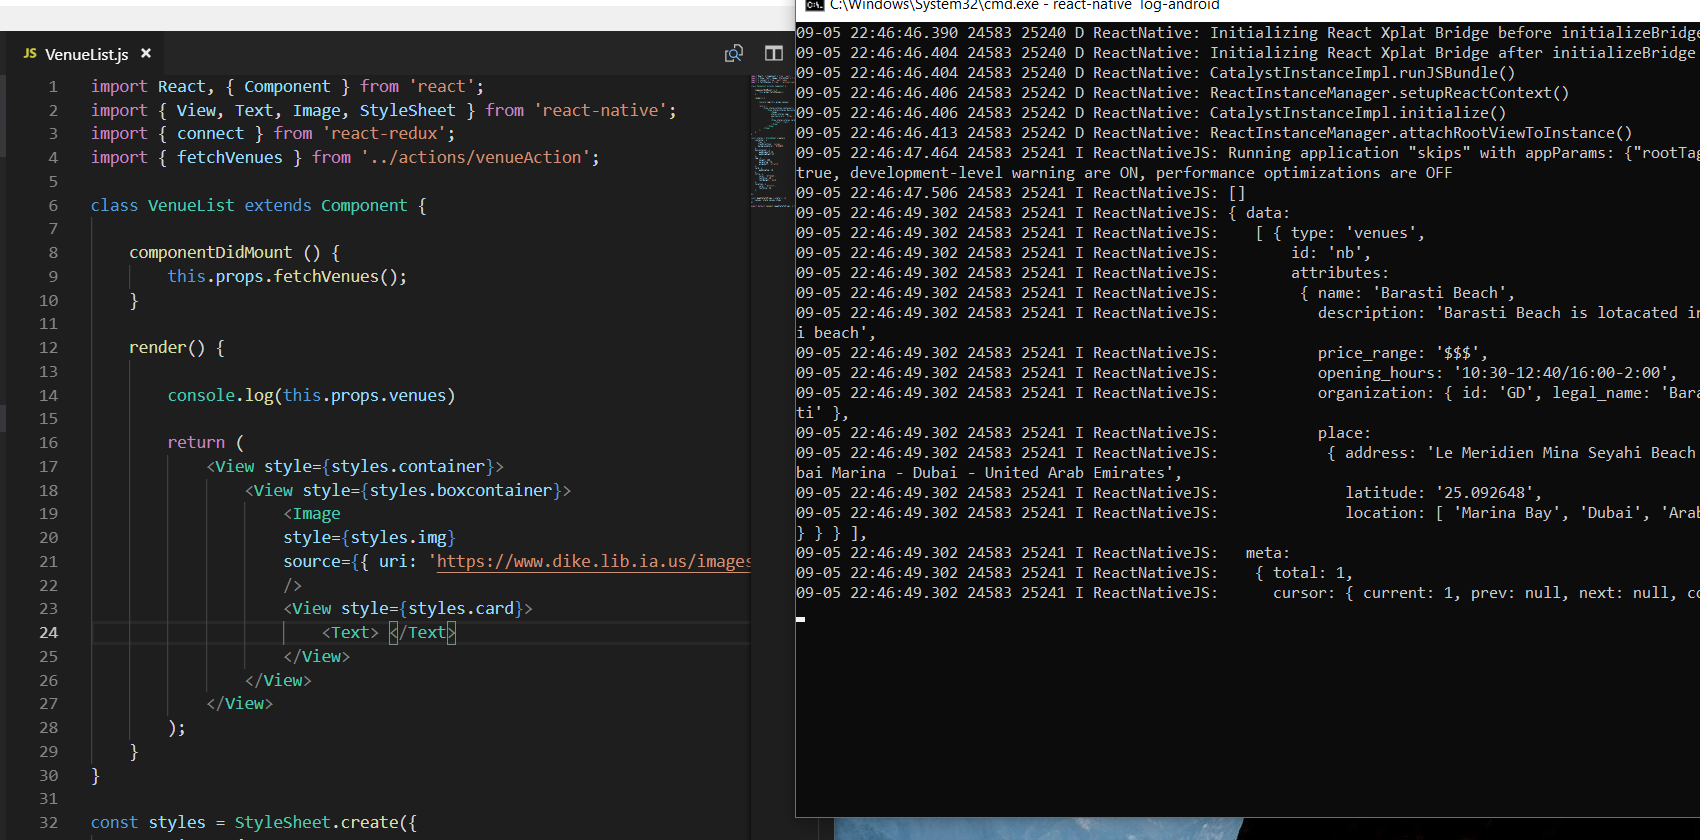Click 'react-redux' import string on line 3
Screen dimensions: 1700x840
pyautogui.click(x=385, y=133)
